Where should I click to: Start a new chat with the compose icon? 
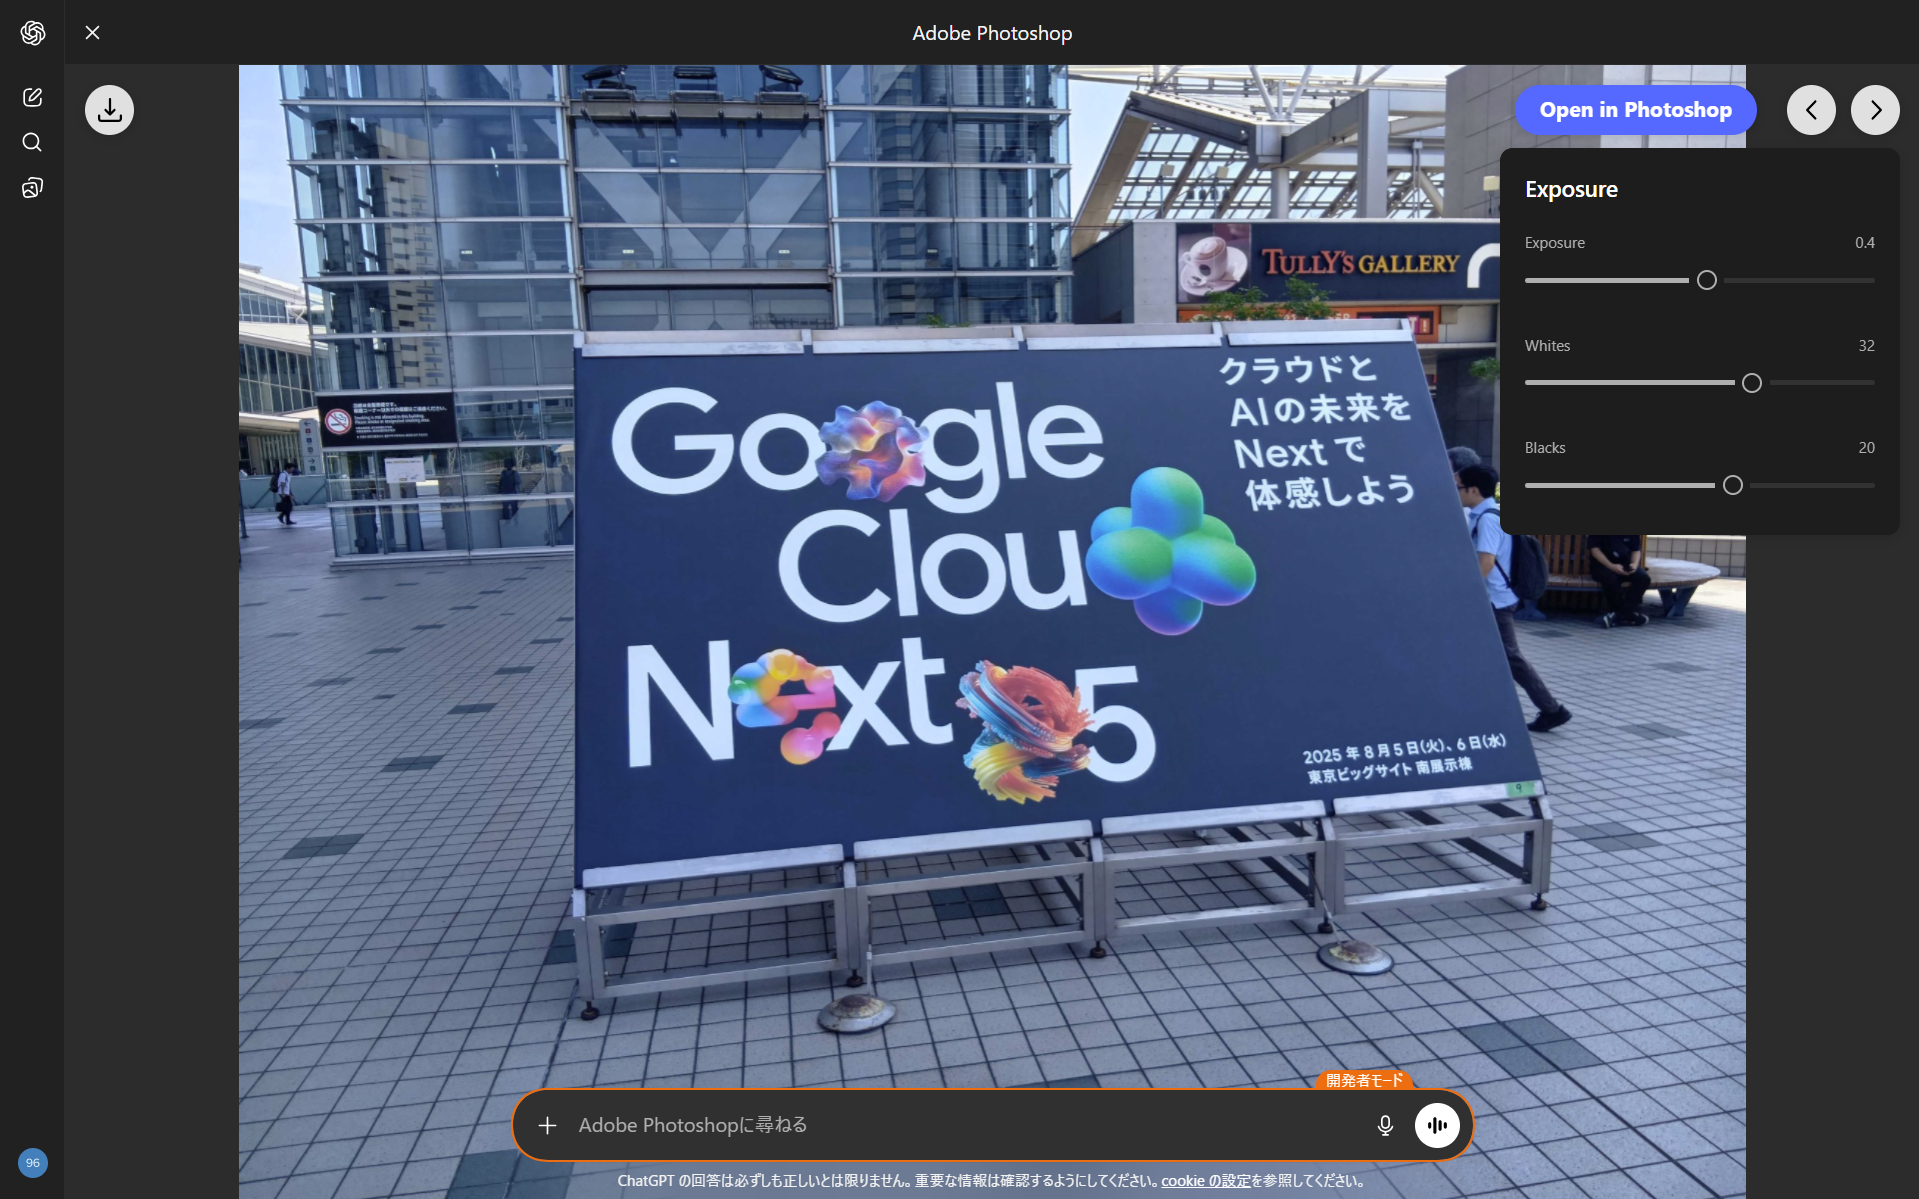pyautogui.click(x=32, y=97)
